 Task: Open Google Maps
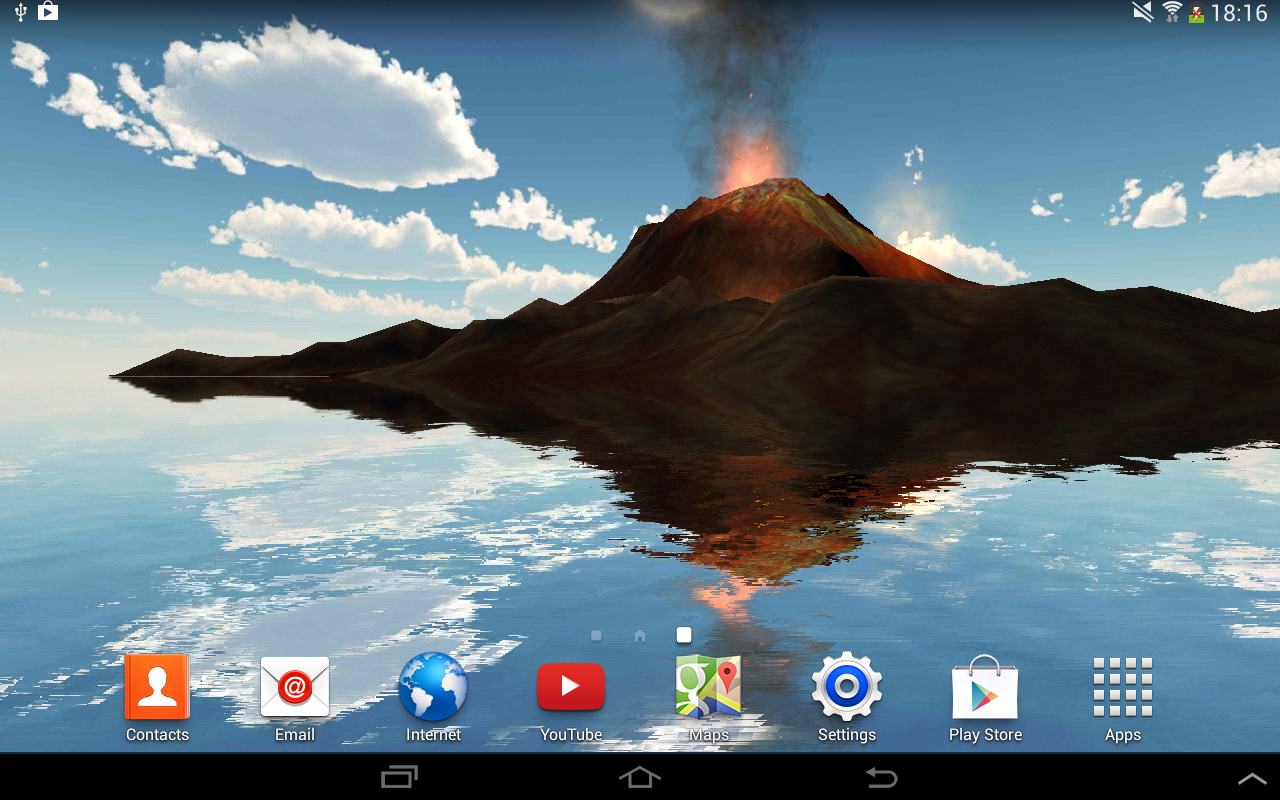click(x=709, y=687)
